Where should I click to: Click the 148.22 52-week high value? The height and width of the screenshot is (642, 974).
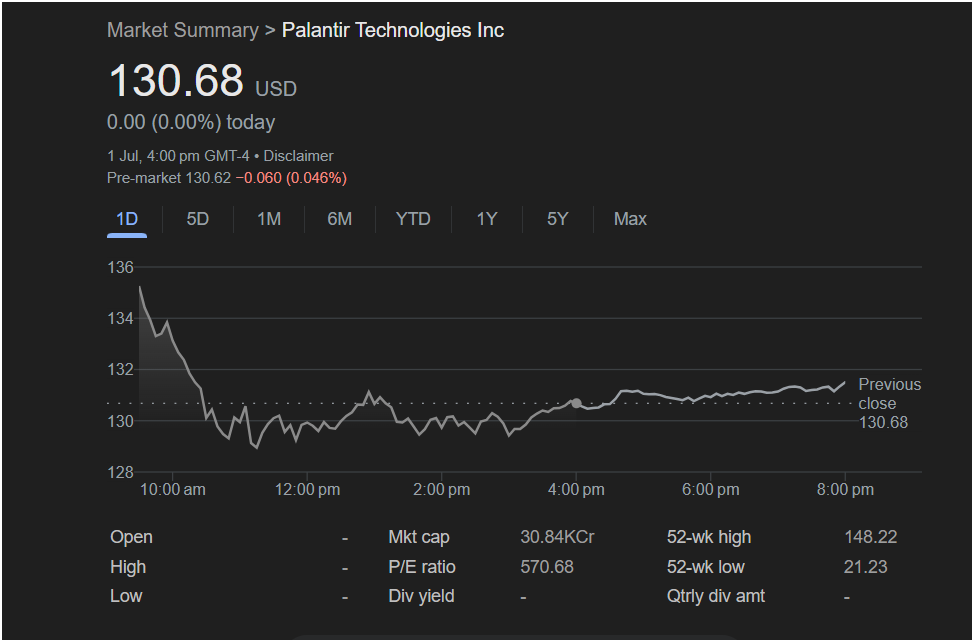(870, 537)
